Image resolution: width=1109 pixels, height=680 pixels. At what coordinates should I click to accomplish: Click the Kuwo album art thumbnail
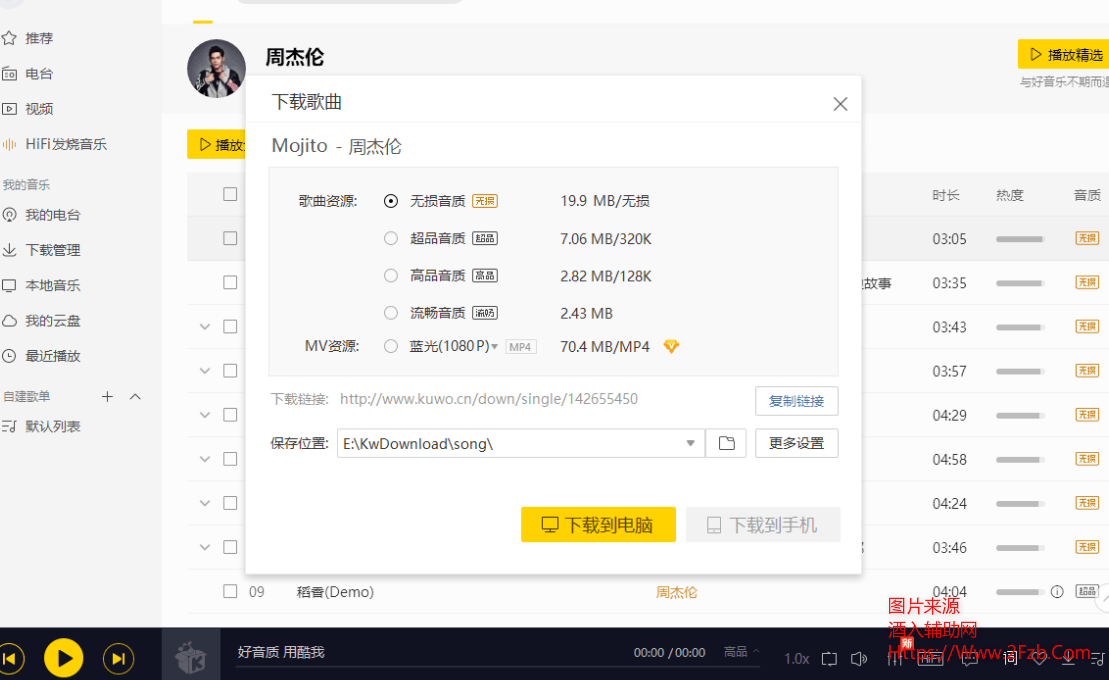191,655
